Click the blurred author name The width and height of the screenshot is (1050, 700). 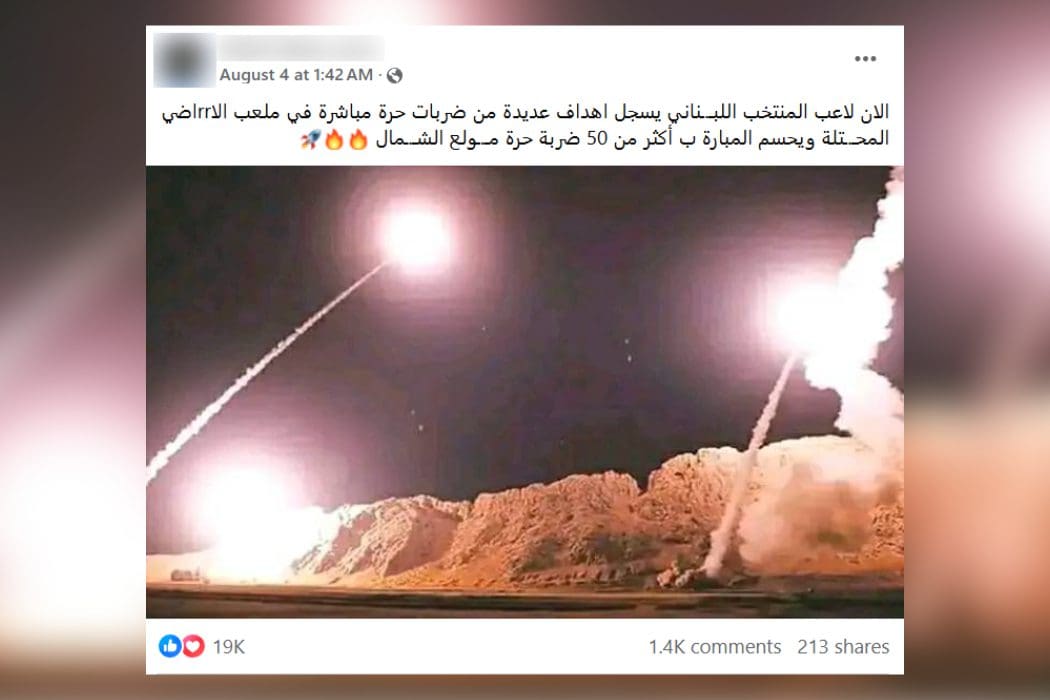pyautogui.click(x=301, y=48)
